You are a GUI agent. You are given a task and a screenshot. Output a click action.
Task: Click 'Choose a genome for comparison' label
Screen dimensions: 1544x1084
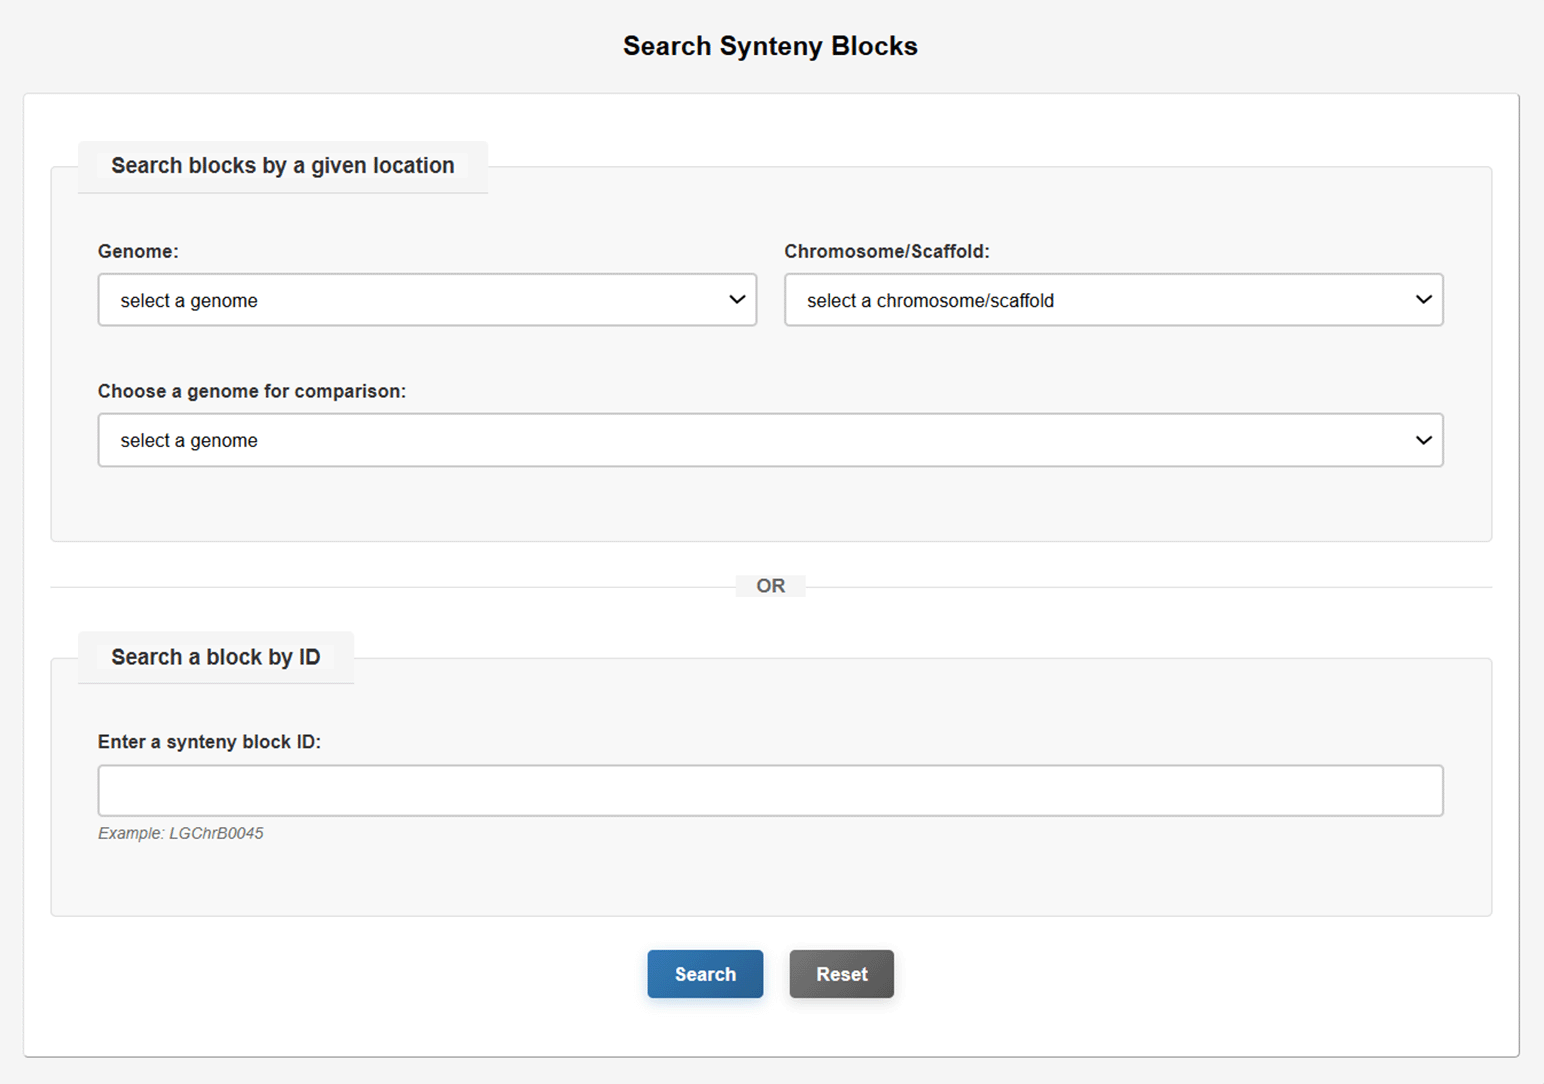coord(252,392)
